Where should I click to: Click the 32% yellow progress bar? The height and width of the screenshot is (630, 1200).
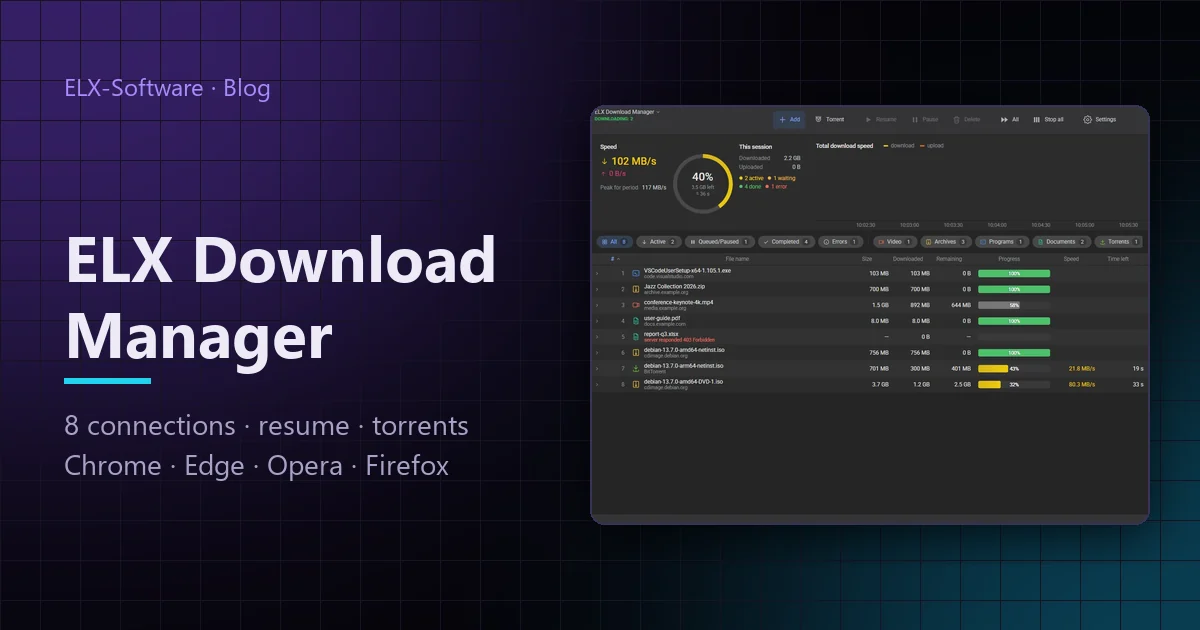pos(1014,385)
